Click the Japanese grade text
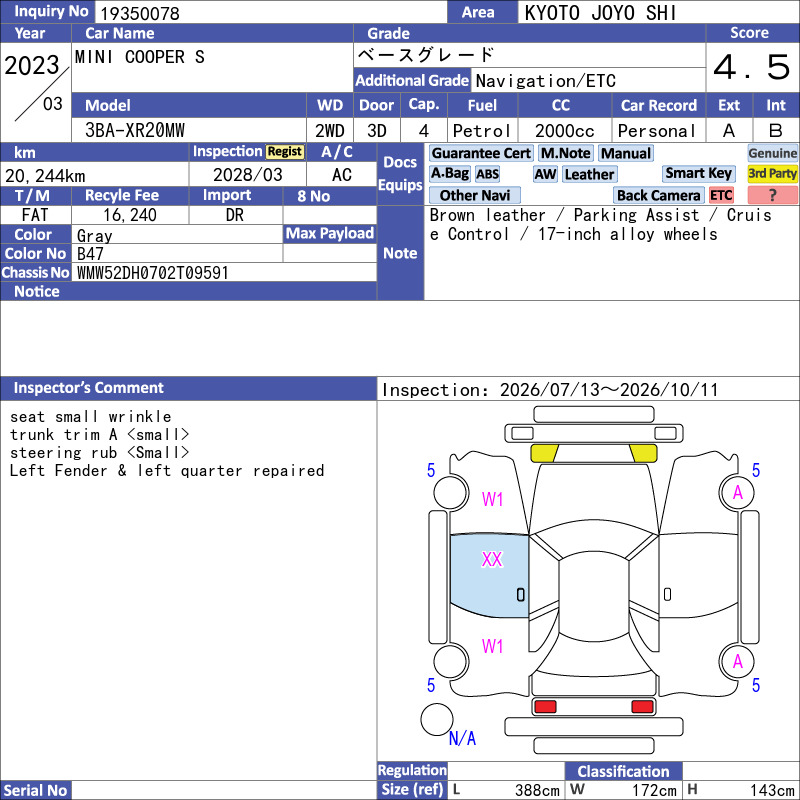The image size is (800, 800). click(x=426, y=55)
